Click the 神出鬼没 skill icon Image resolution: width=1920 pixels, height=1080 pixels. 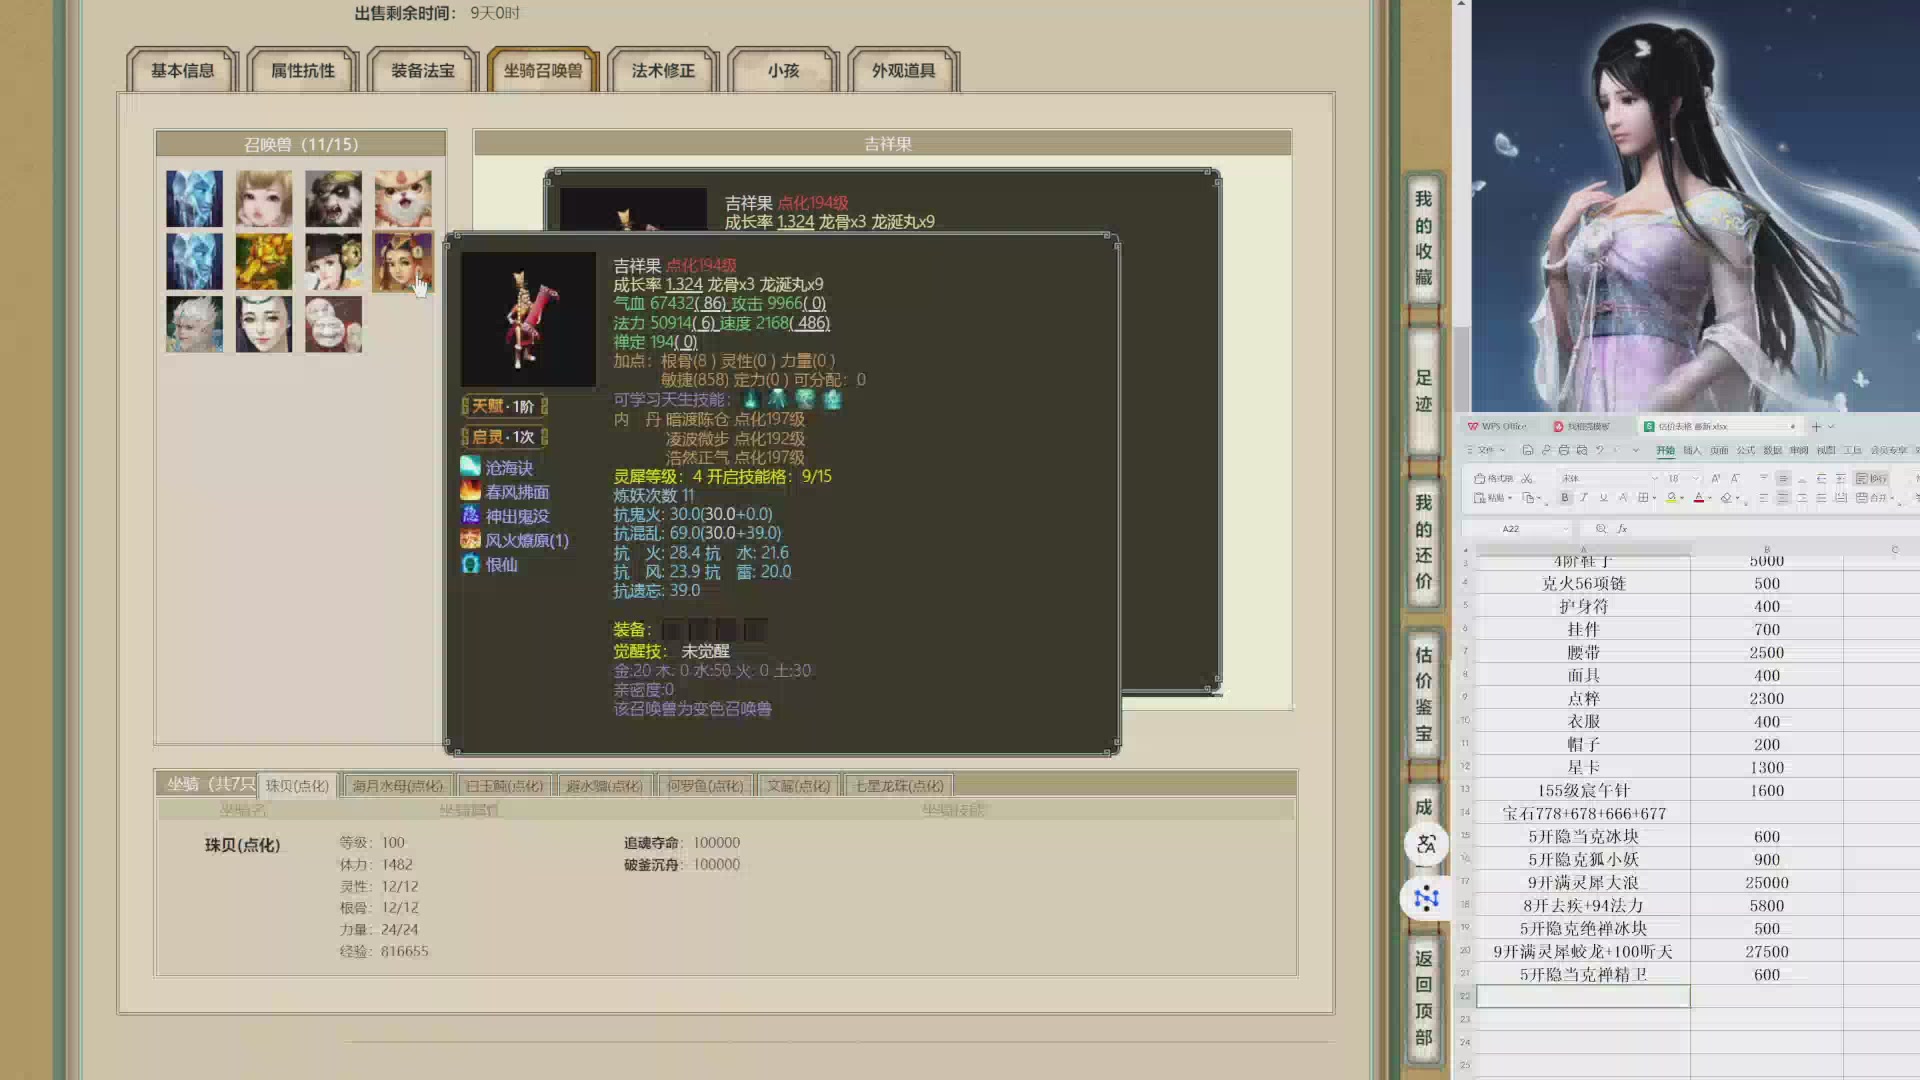click(x=470, y=515)
